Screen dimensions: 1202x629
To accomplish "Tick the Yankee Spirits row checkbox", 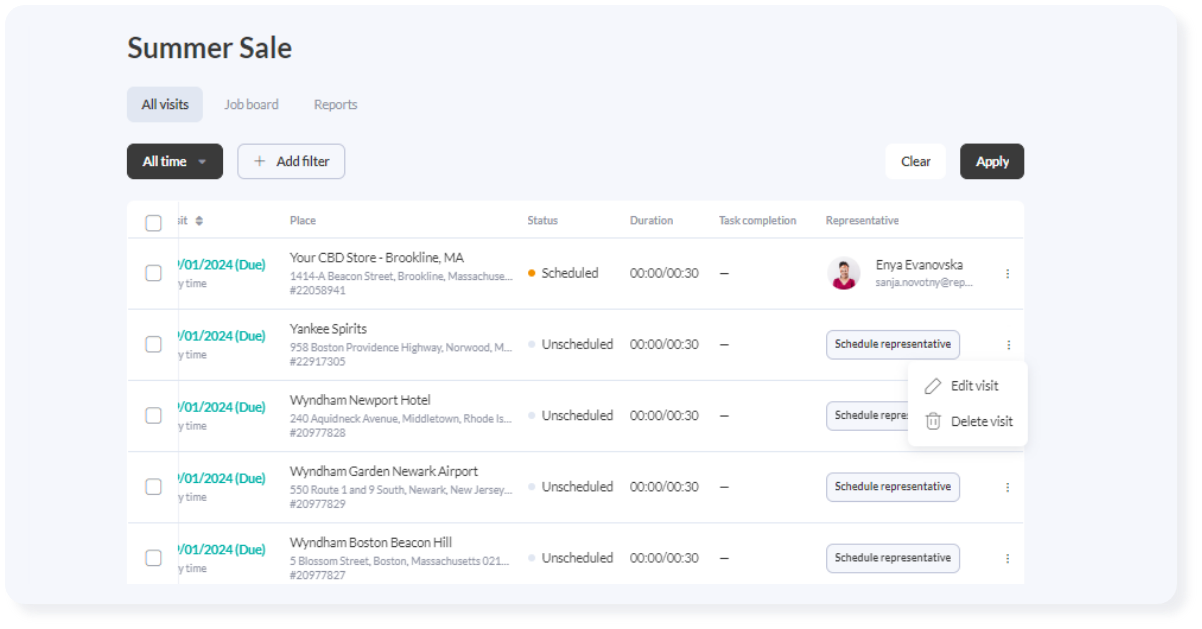I will coord(153,344).
